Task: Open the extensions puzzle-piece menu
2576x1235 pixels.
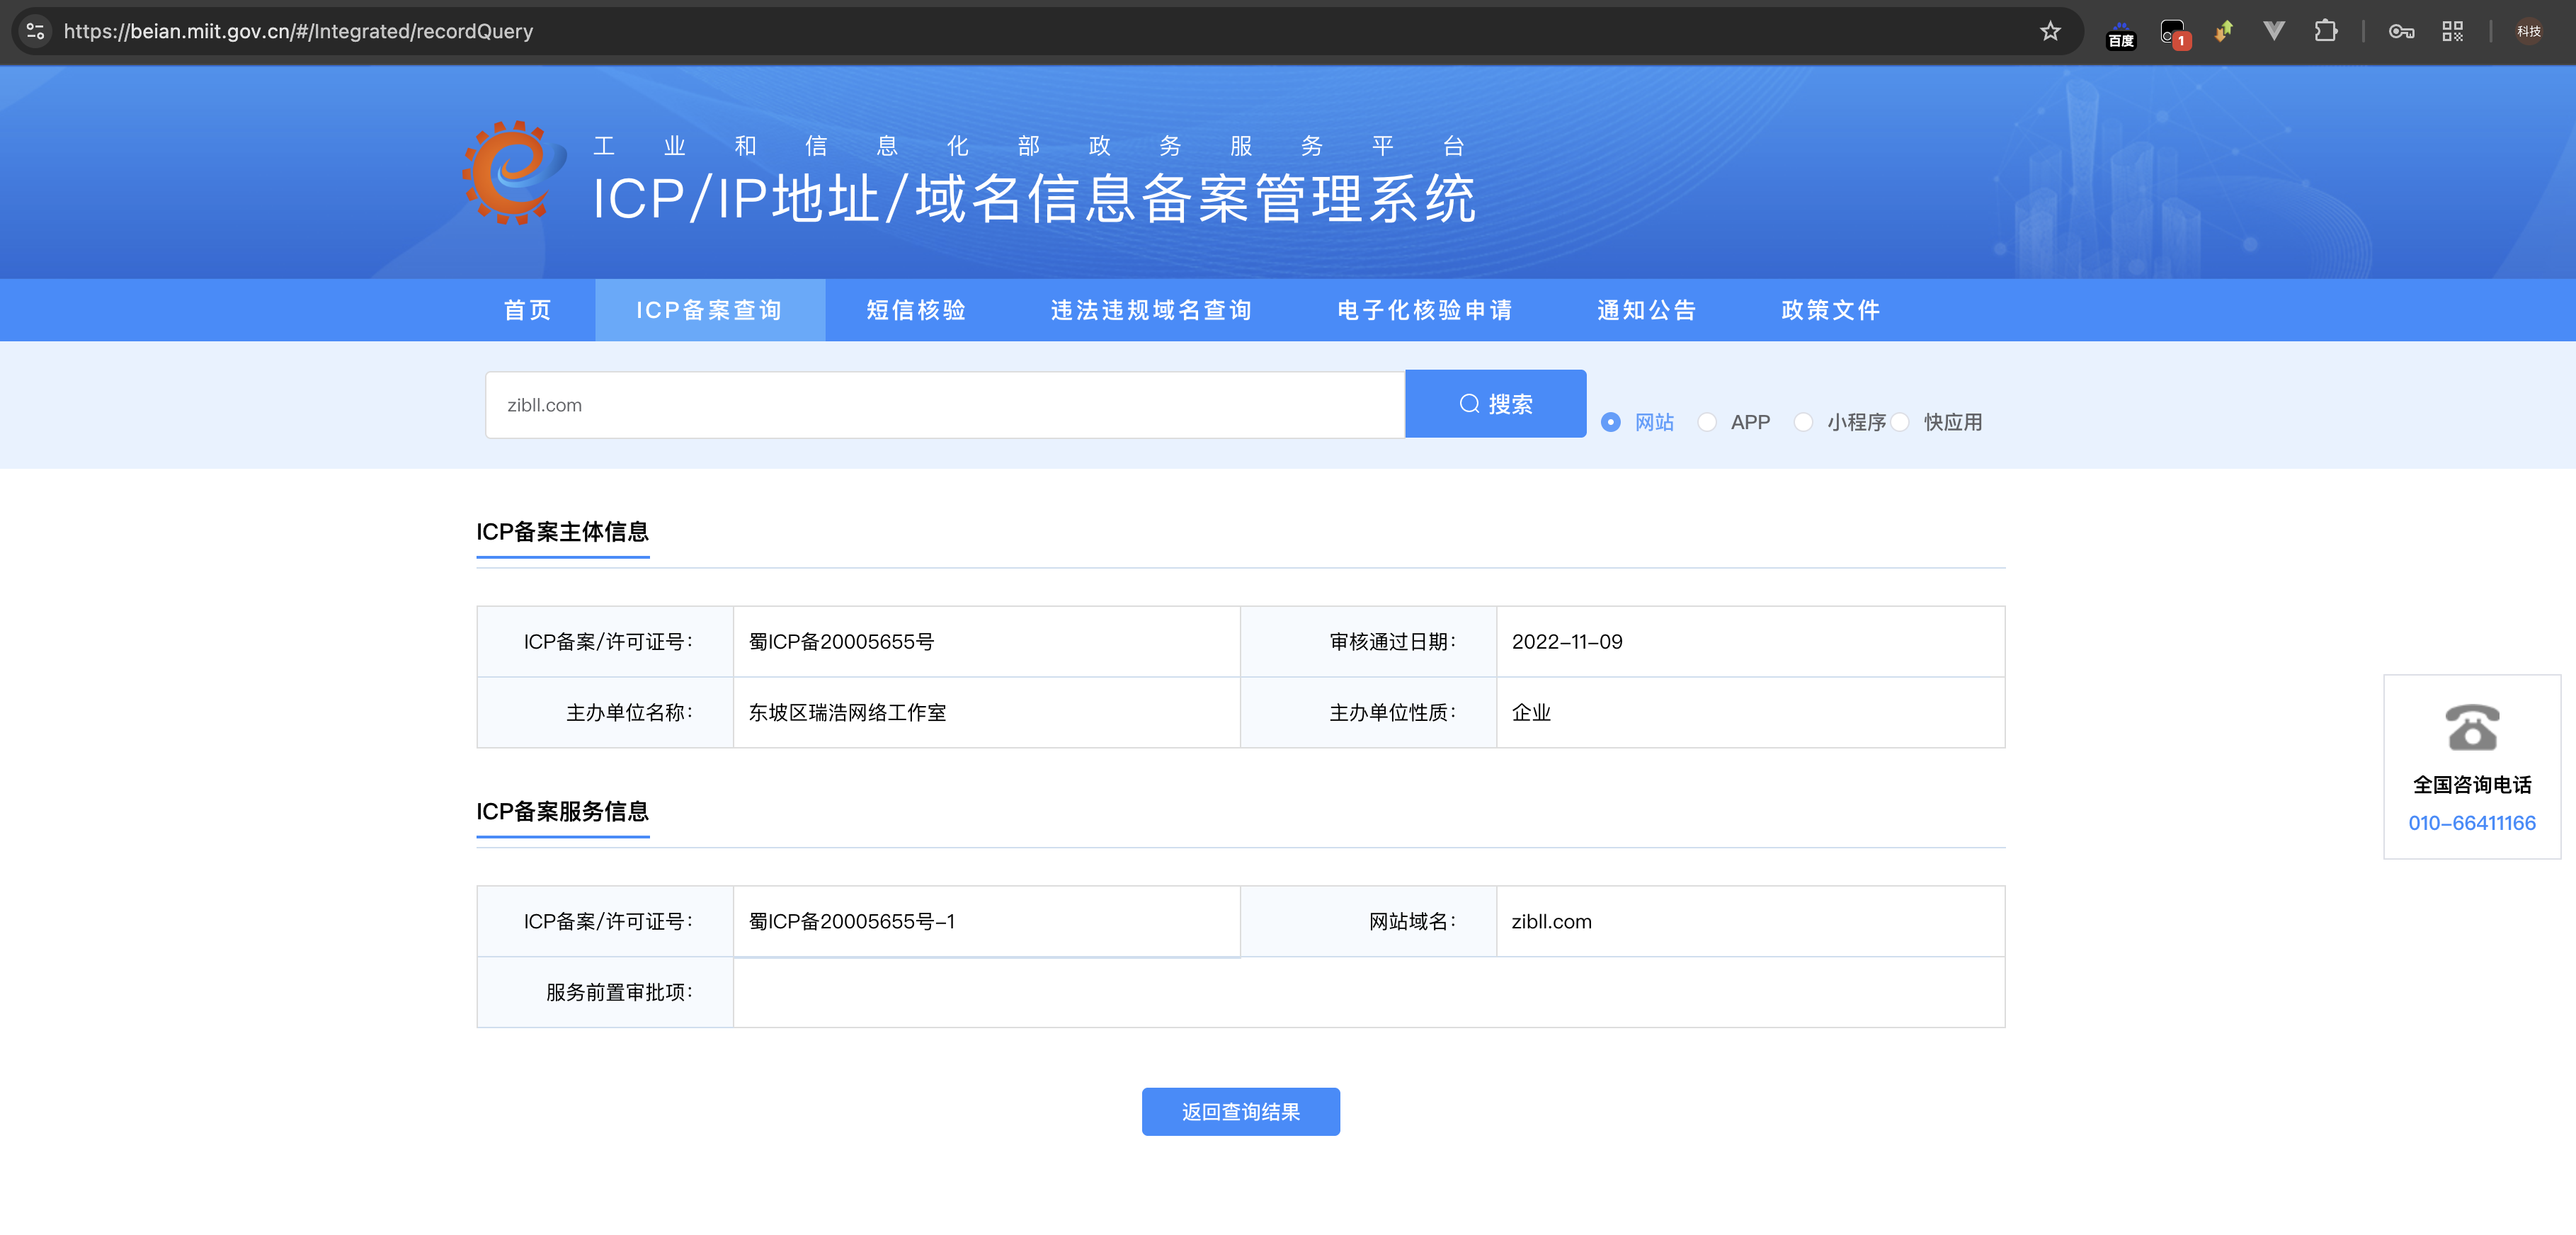Action: click(x=2325, y=31)
